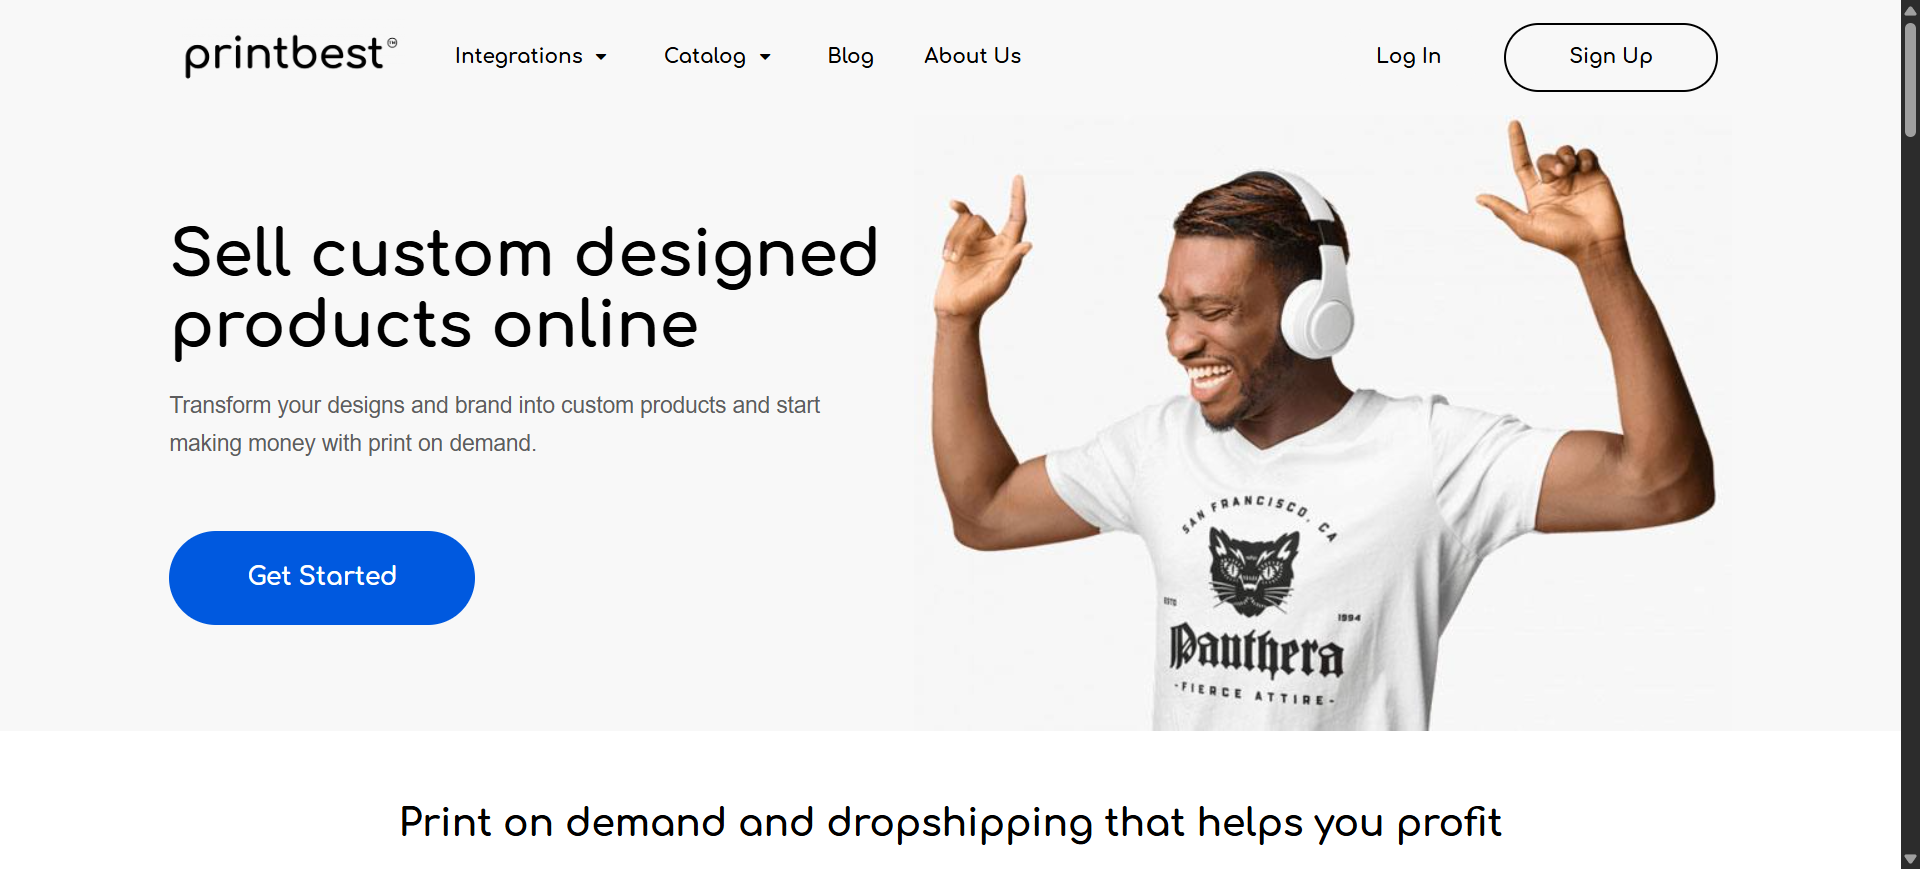
Task: Click the scrollbar down arrow
Action: (1910, 859)
